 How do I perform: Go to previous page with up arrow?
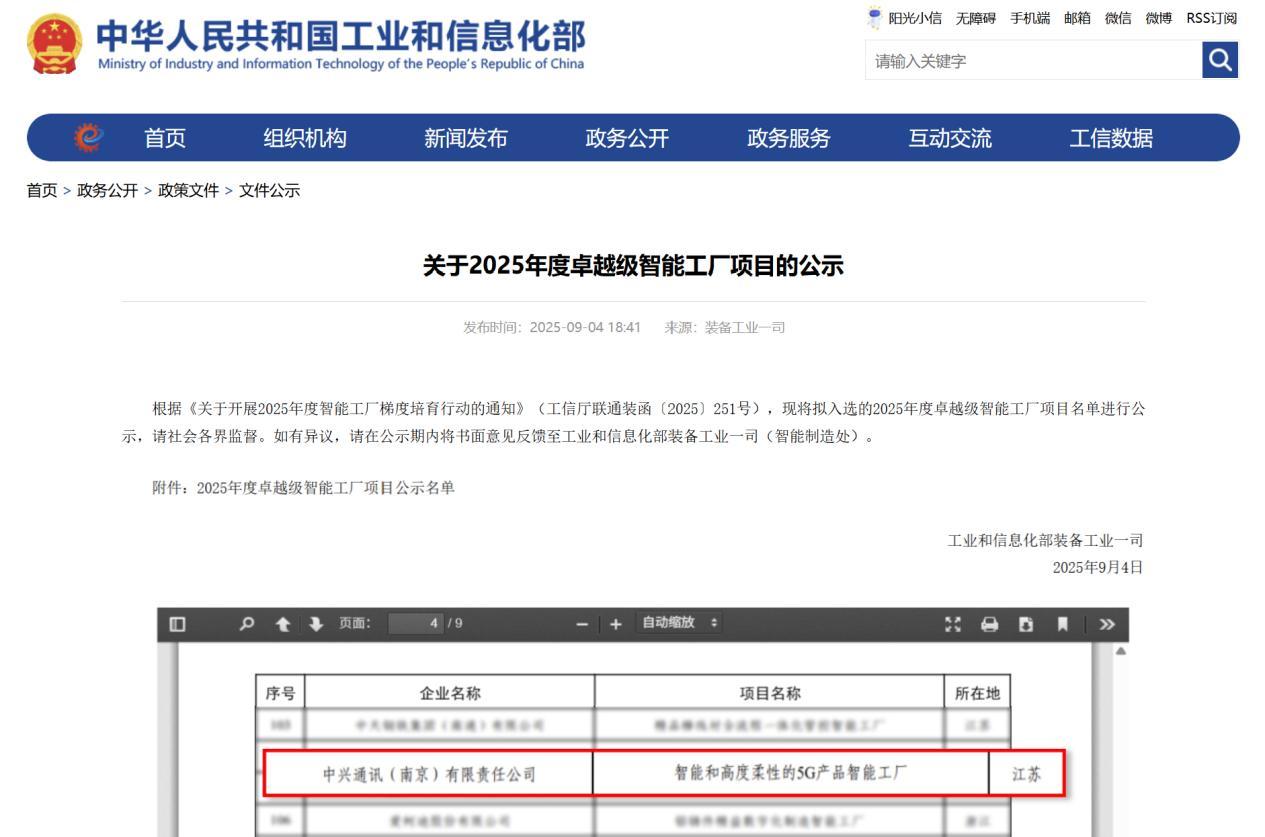[285, 622]
